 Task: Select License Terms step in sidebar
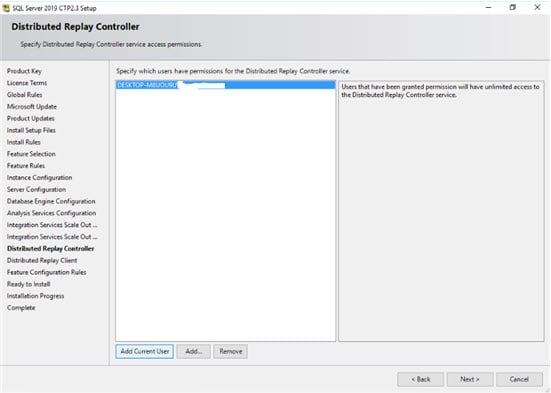click(27, 83)
